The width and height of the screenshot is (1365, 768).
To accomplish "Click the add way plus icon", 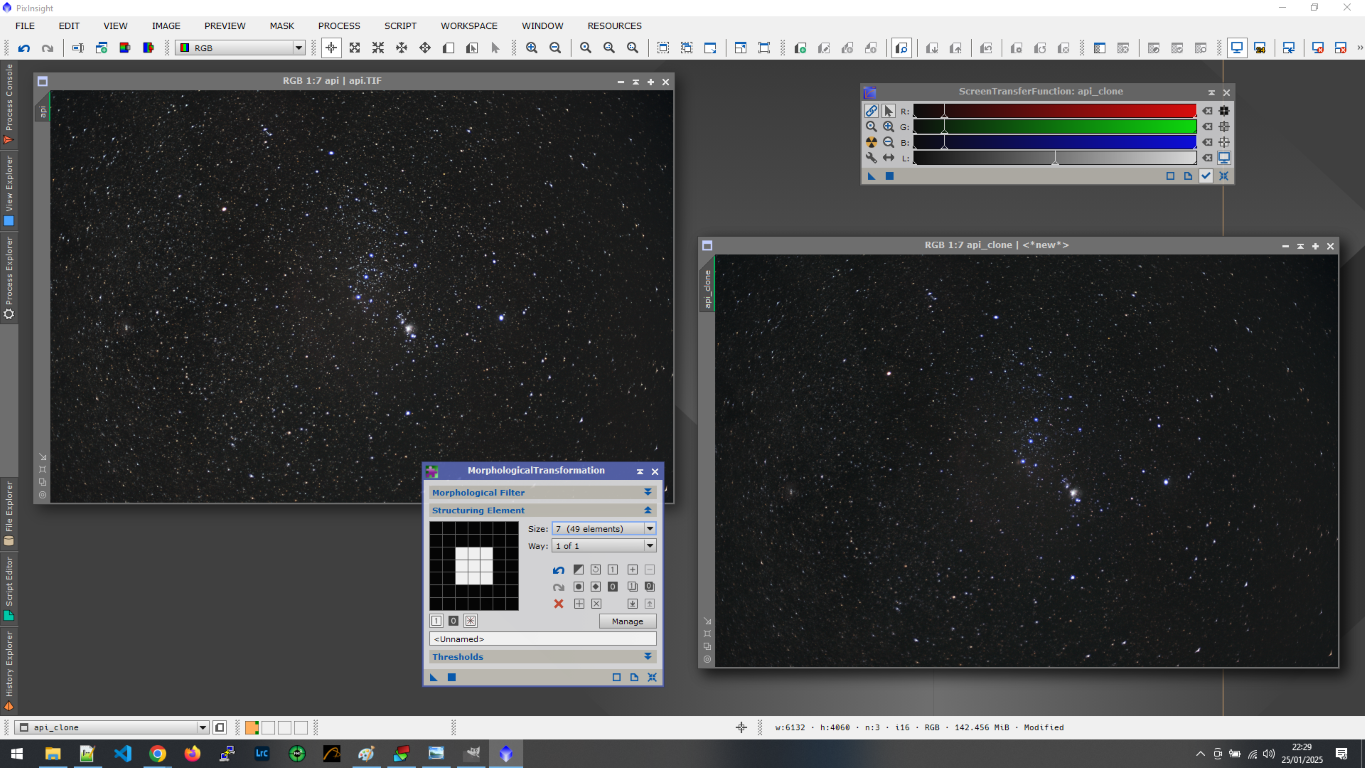I will pos(633,570).
